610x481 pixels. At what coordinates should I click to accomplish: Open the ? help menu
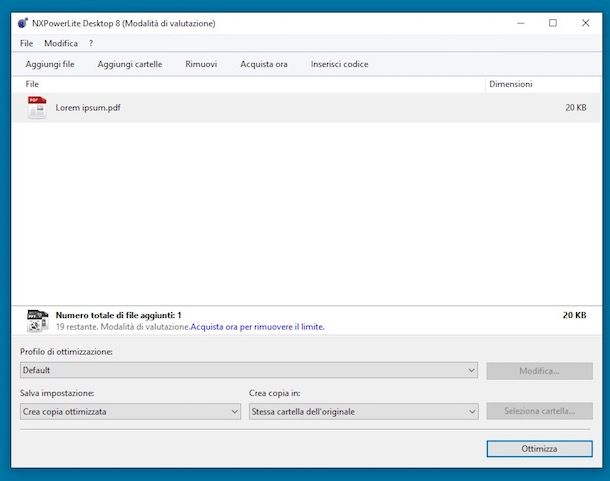(x=91, y=43)
